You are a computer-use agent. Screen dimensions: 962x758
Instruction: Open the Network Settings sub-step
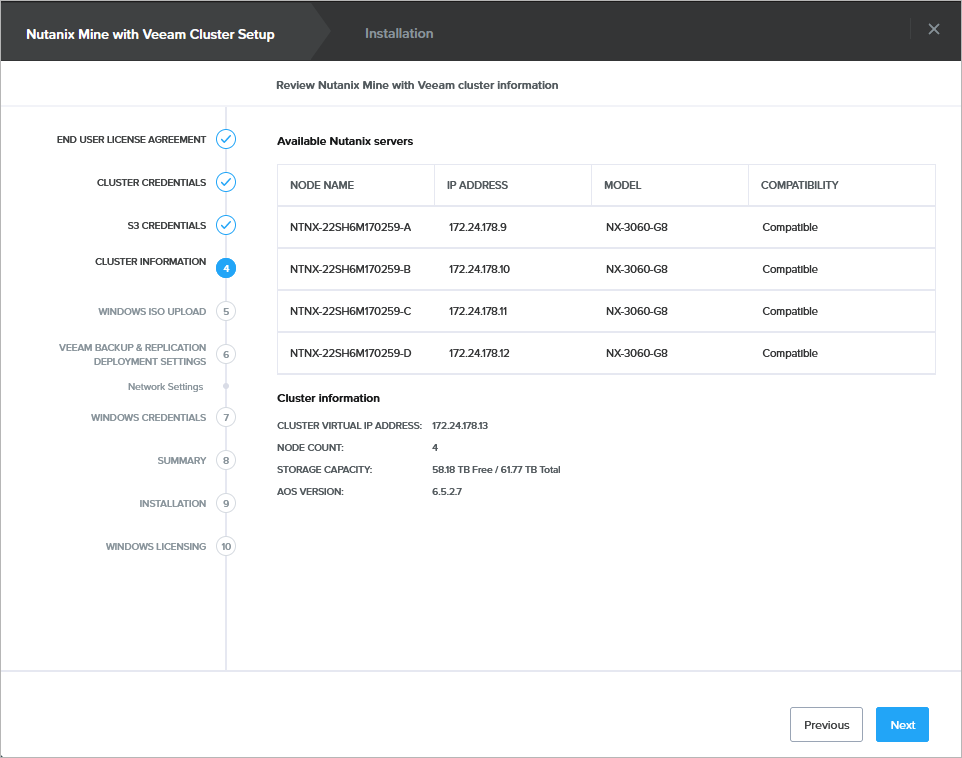pyautogui.click(x=166, y=387)
